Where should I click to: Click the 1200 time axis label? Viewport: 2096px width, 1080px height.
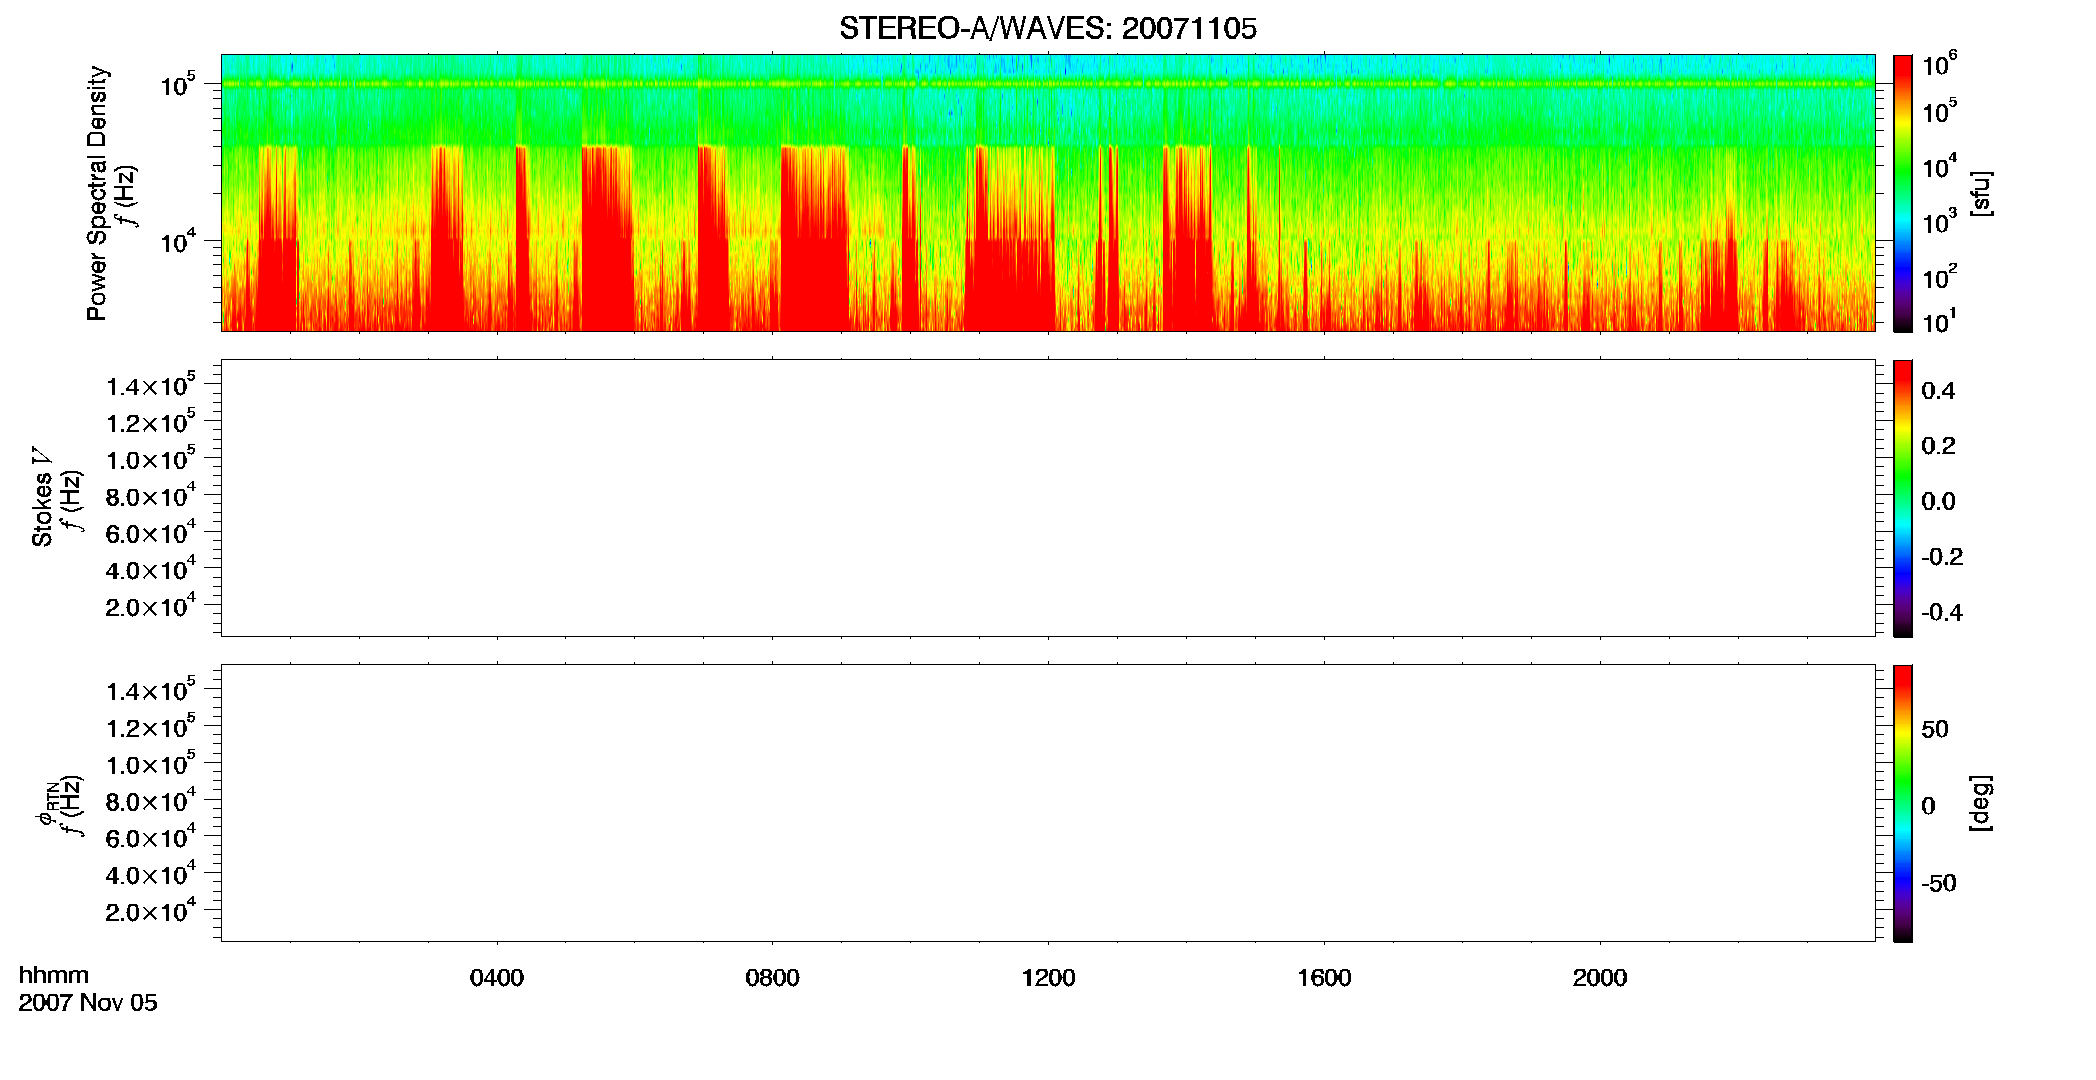(1048, 978)
